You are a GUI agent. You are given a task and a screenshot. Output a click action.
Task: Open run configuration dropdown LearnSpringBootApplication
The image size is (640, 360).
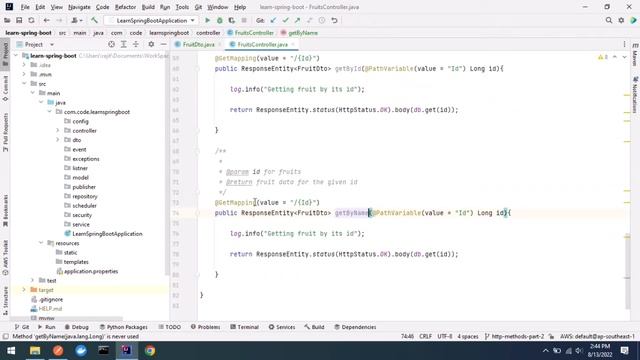tap(151, 20)
